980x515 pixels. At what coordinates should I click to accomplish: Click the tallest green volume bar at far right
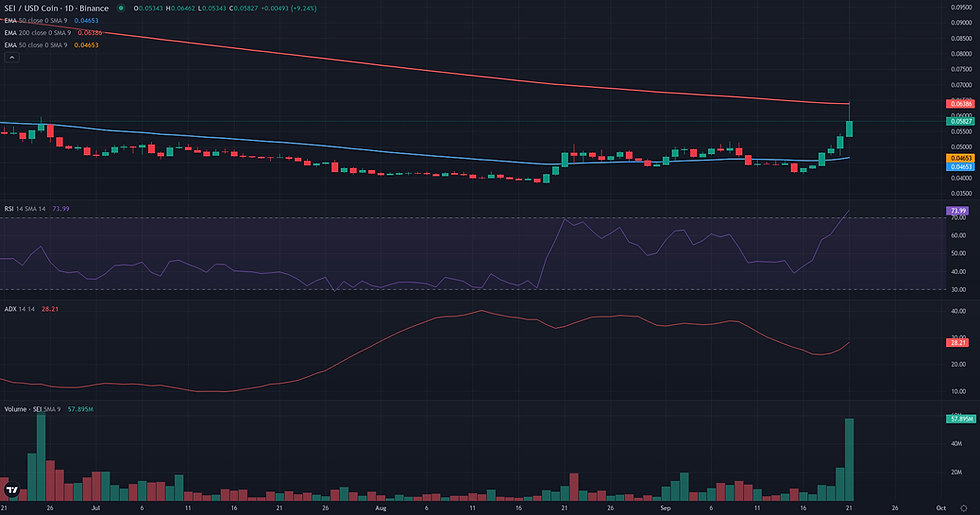click(849, 459)
